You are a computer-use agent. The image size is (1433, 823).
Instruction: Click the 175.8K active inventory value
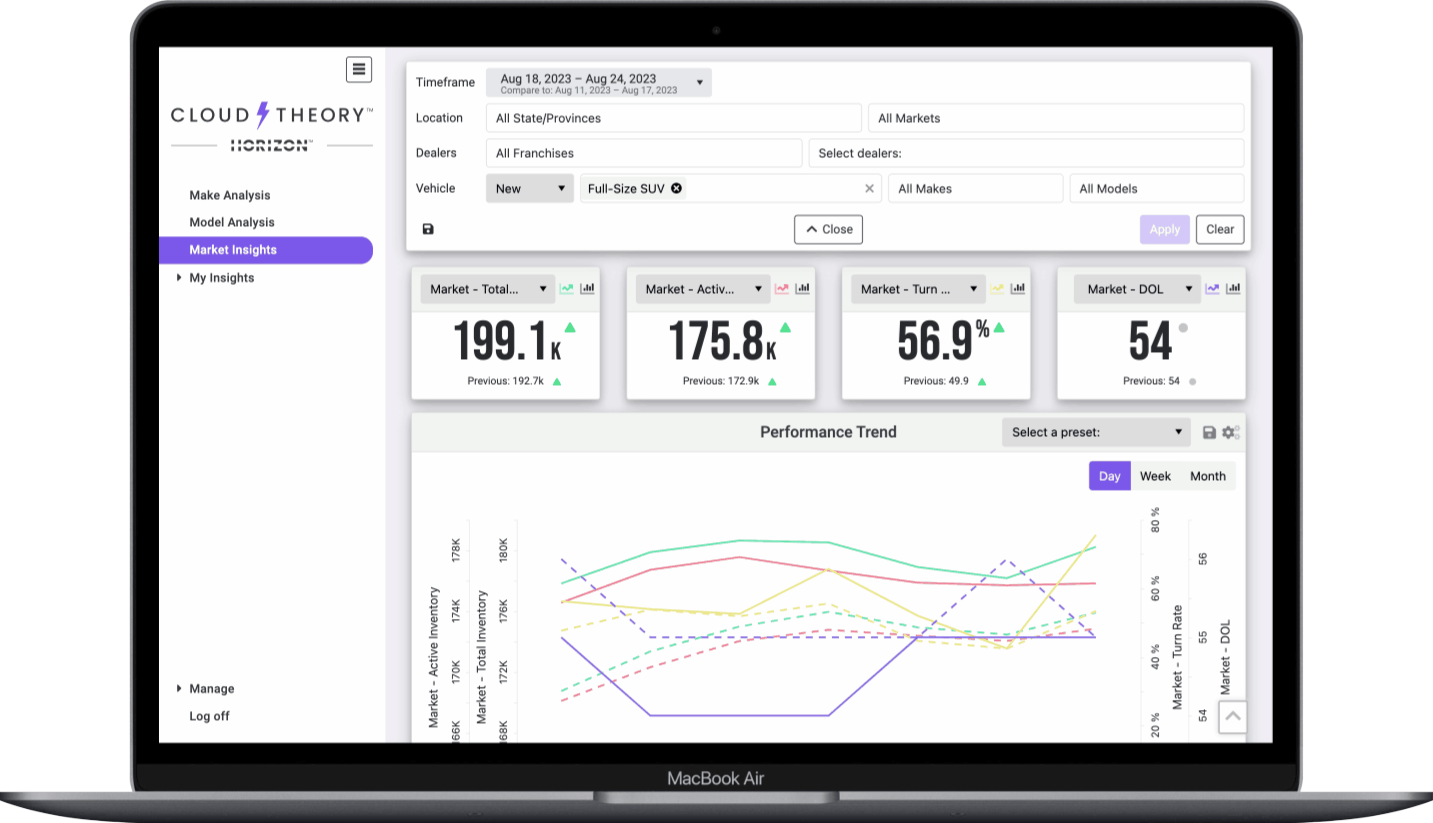coord(723,343)
